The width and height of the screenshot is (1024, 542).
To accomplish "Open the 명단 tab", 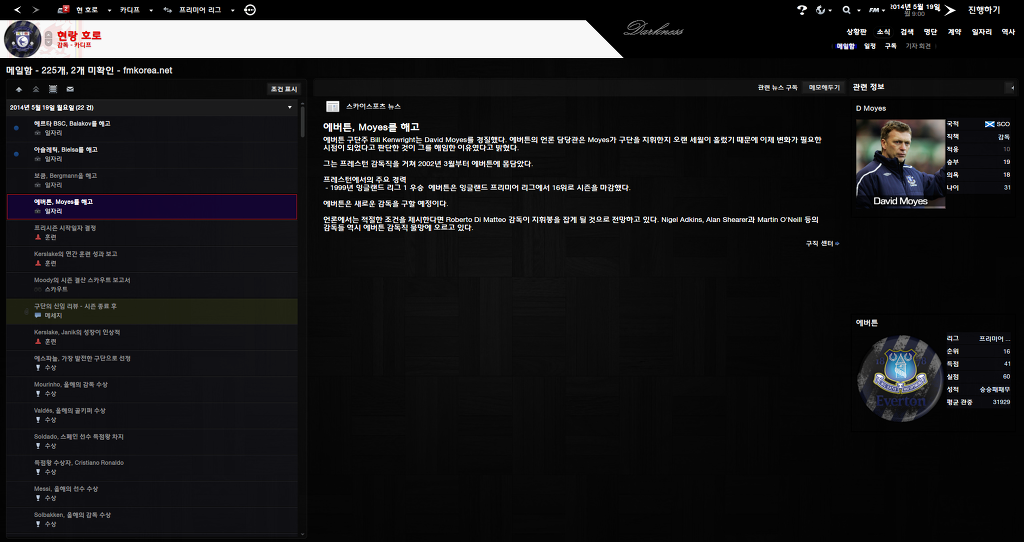I will 931,31.
